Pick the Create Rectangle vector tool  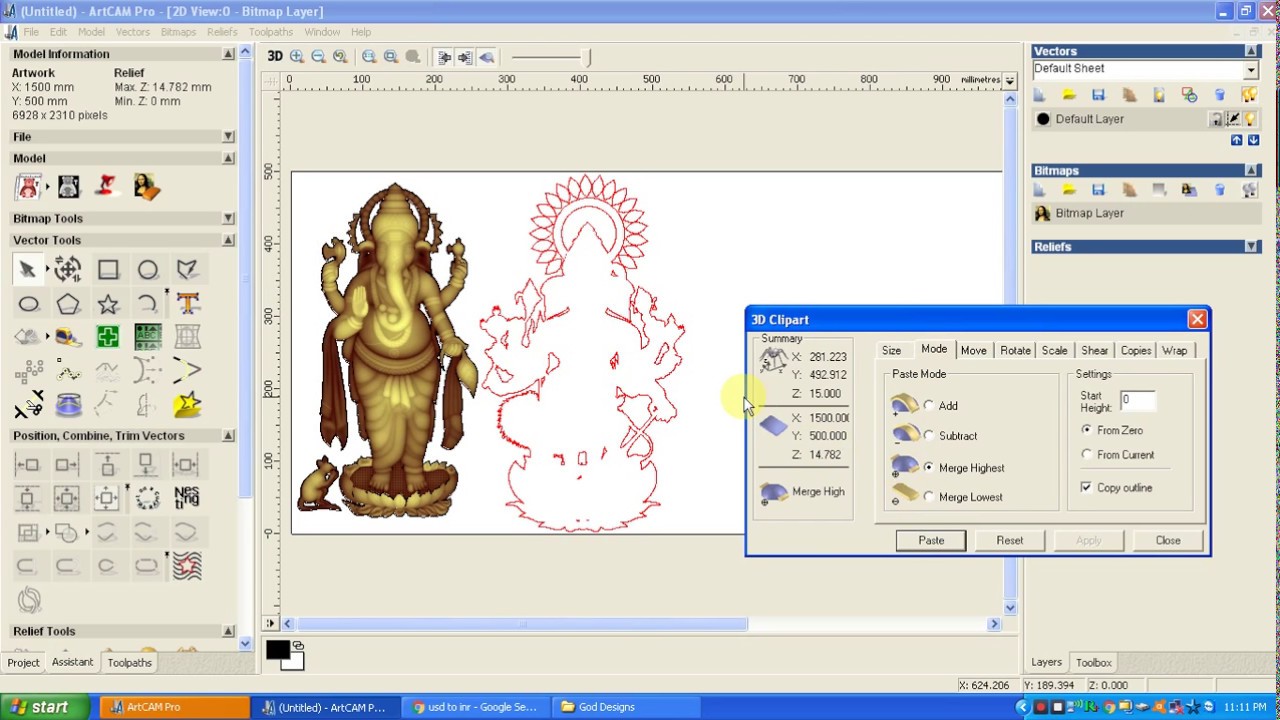[108, 269]
